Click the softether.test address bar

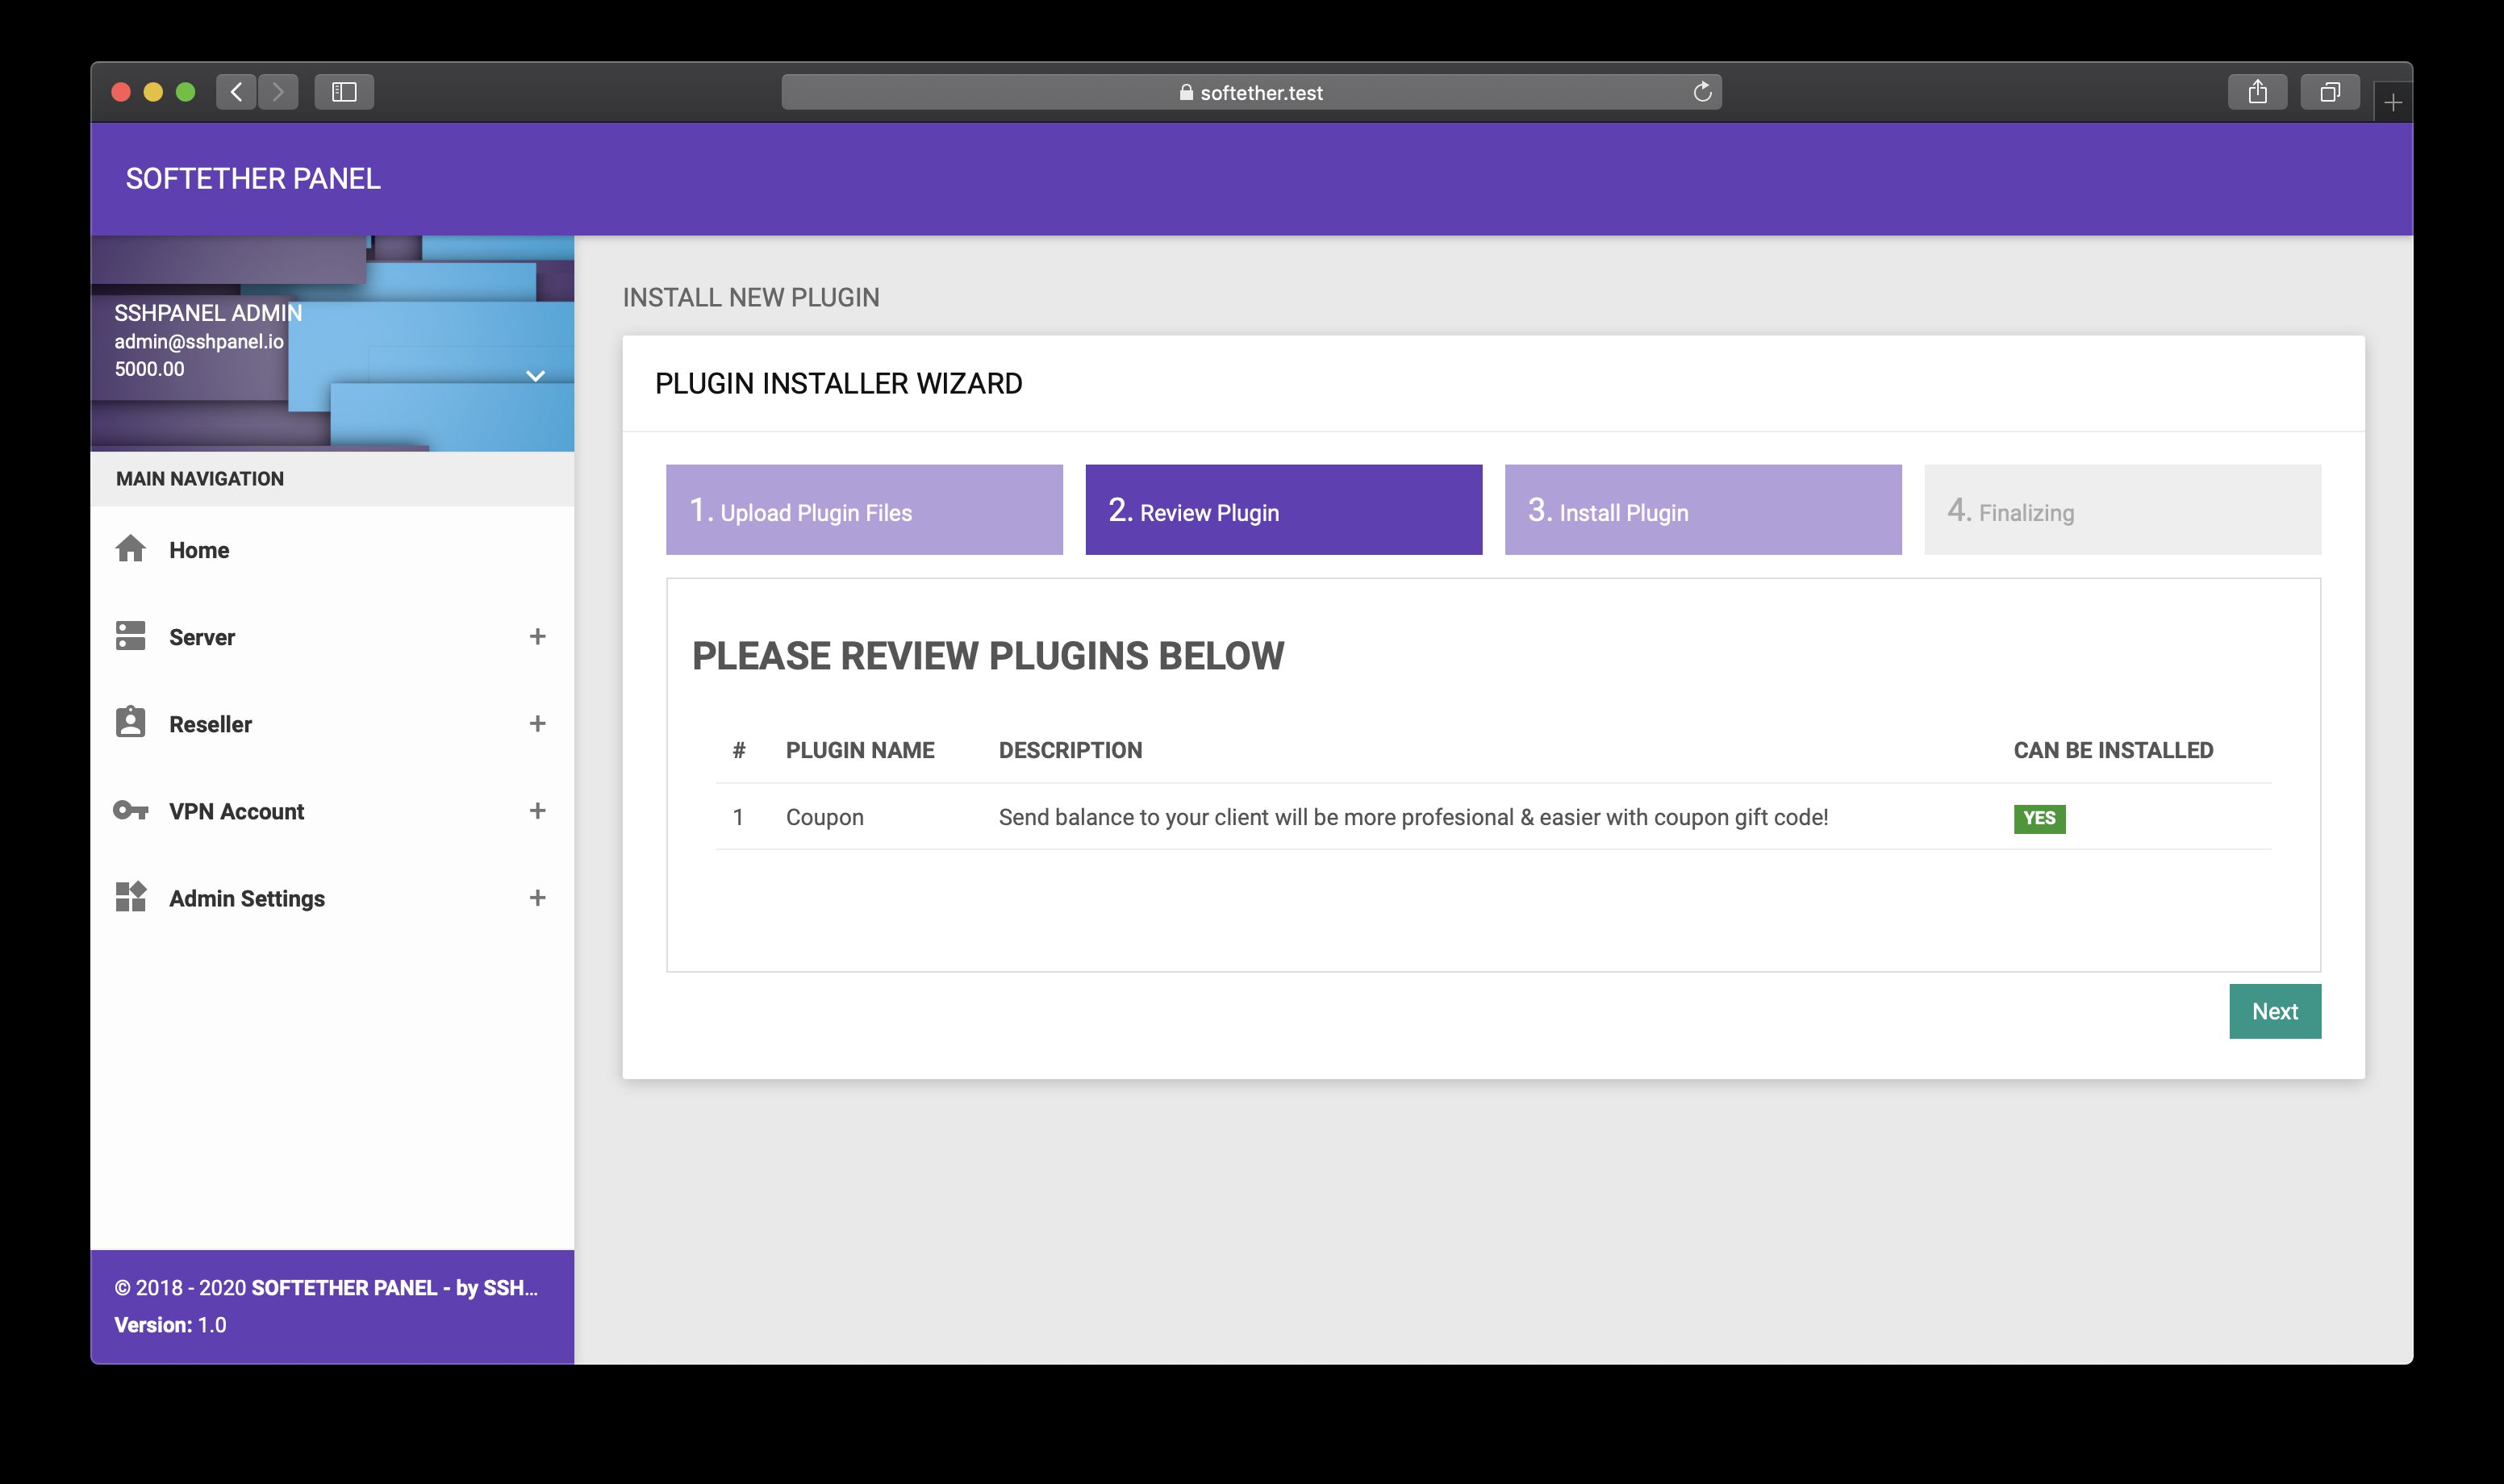pos(1251,92)
